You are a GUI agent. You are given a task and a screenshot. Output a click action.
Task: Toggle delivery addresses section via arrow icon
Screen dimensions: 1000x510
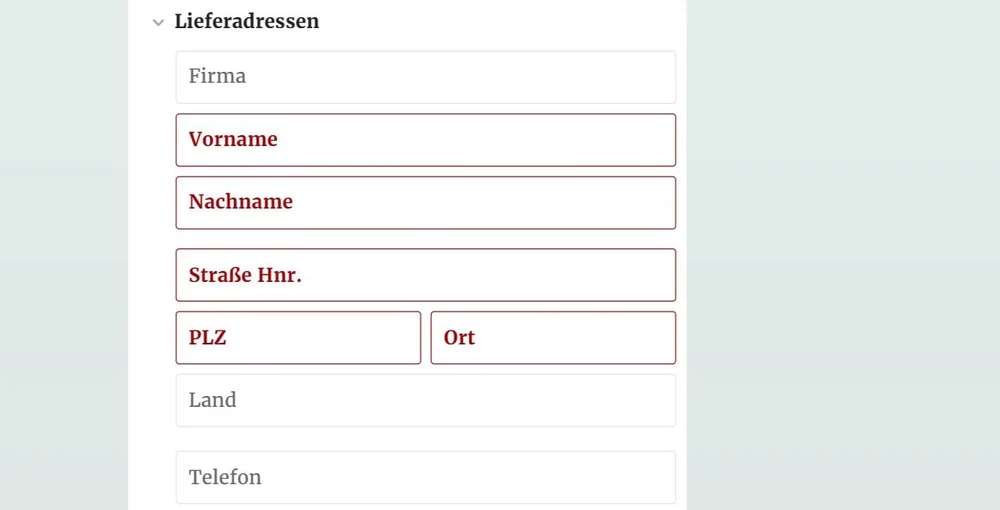pos(158,23)
